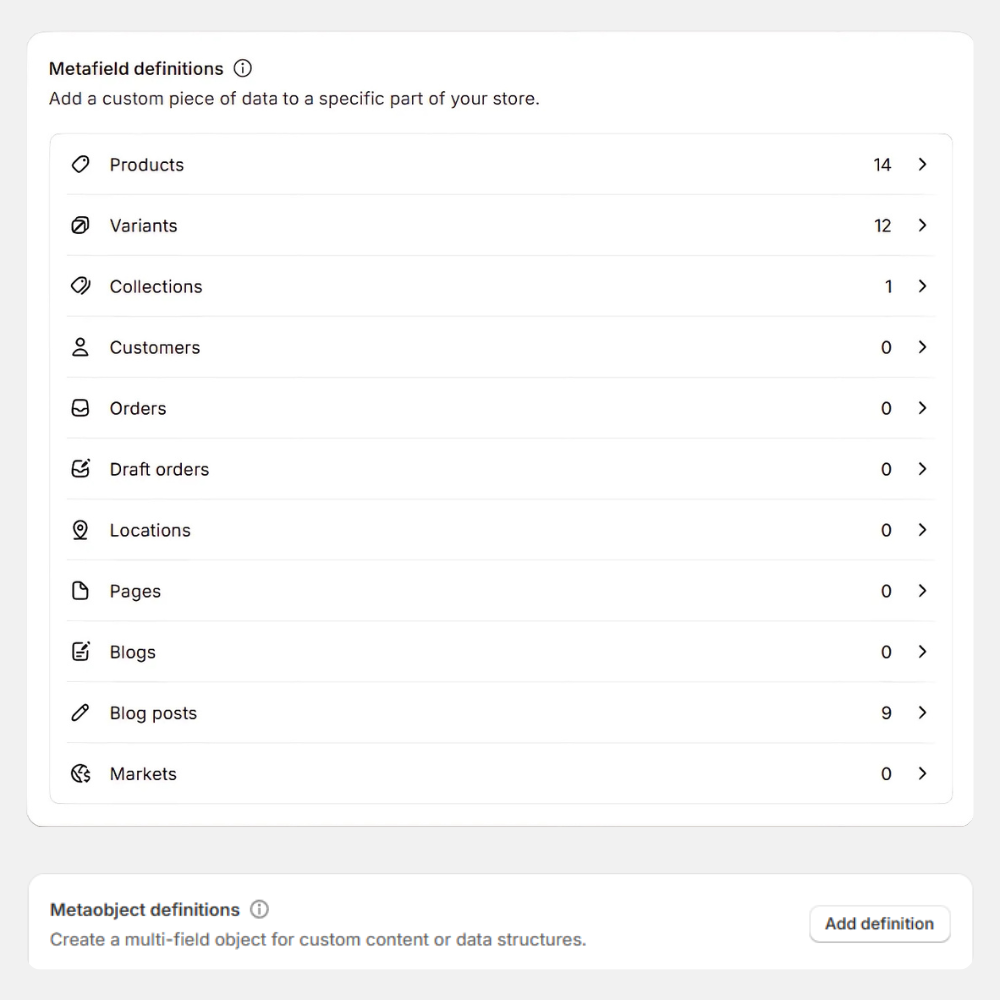Image resolution: width=1000 pixels, height=1000 pixels.
Task: Click the Products tag icon
Action: [81, 164]
